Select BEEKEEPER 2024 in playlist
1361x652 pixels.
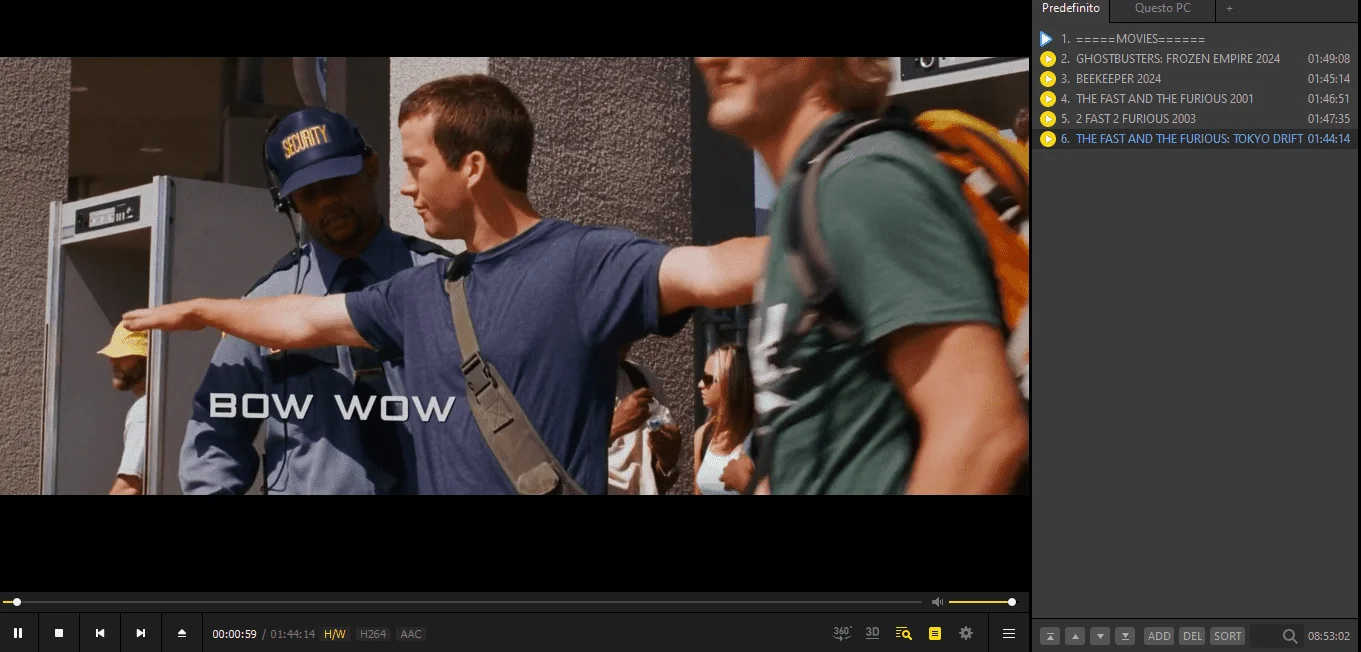[1195, 79]
